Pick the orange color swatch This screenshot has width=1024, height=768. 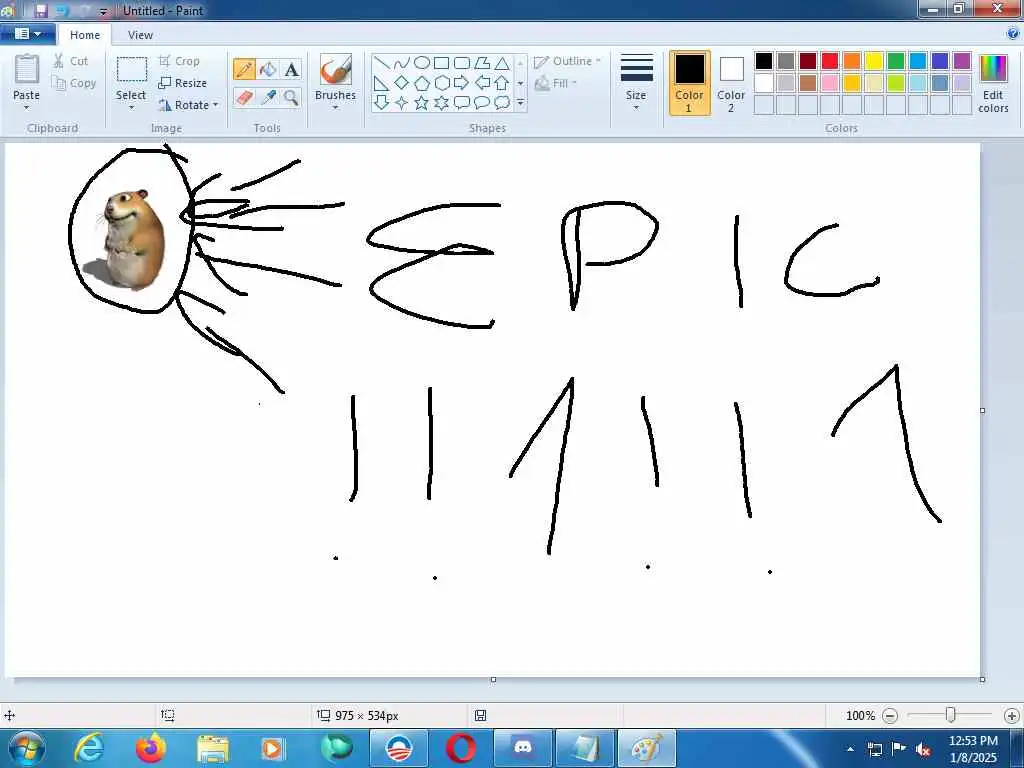[x=852, y=61]
